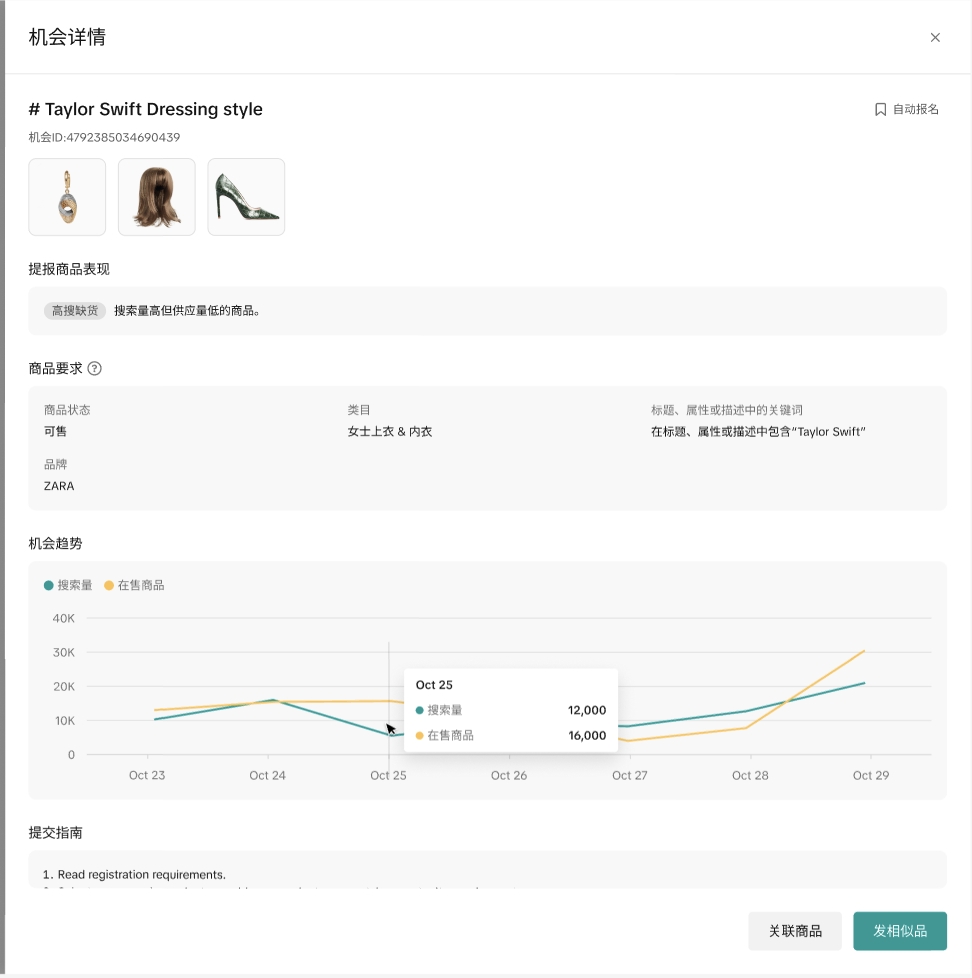Open the green high heel thumbnail
Viewport: 972px width, 978px height.
click(246, 197)
